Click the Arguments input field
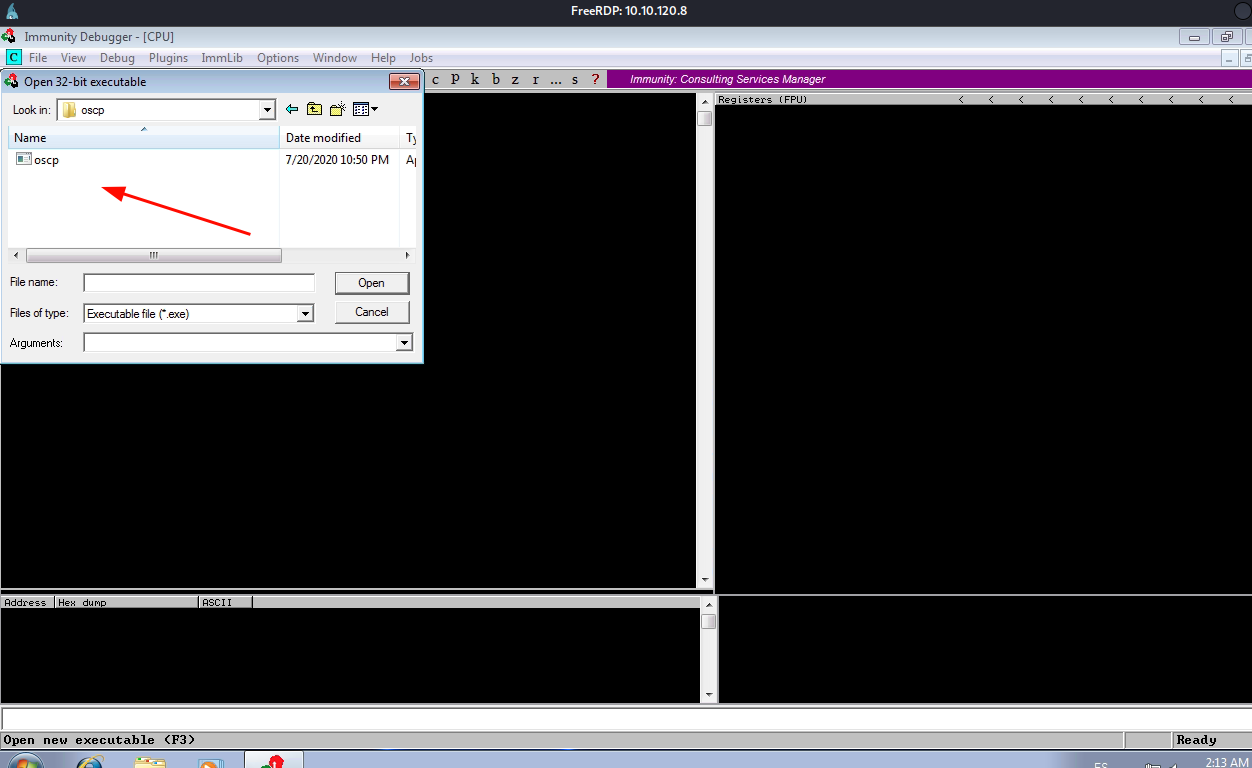The width and height of the screenshot is (1252, 768). coord(240,343)
